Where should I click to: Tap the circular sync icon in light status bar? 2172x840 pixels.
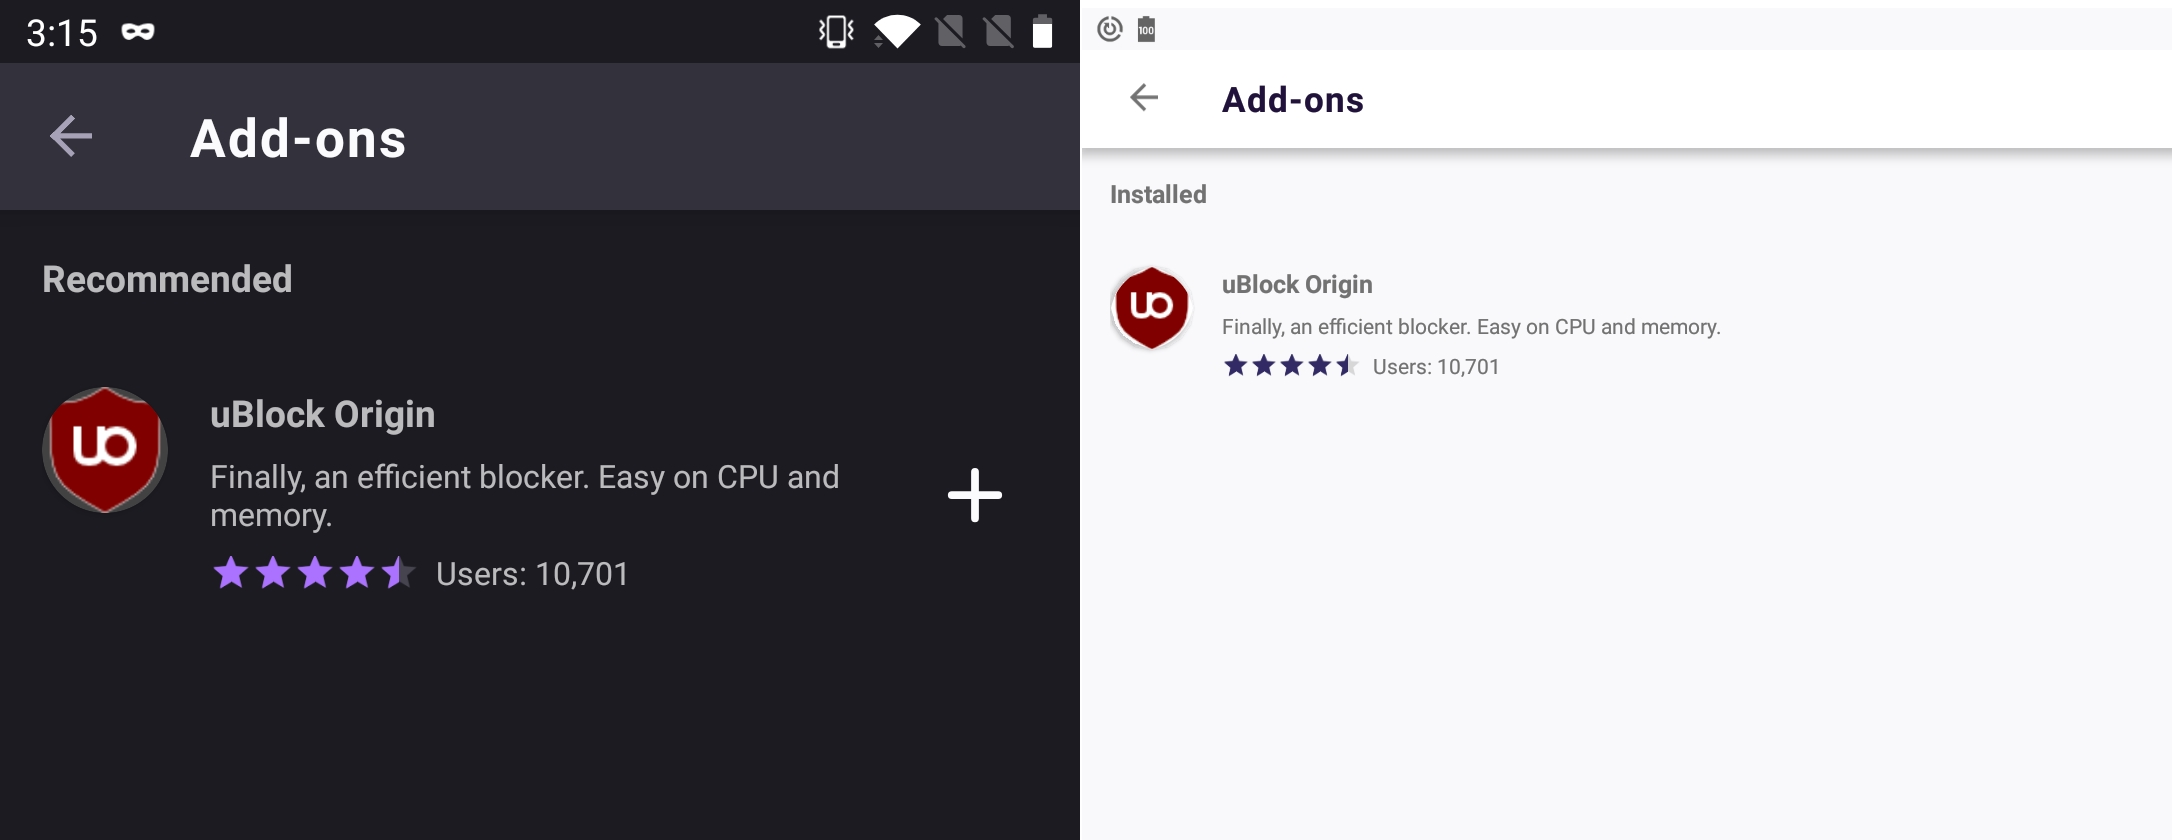1110,29
